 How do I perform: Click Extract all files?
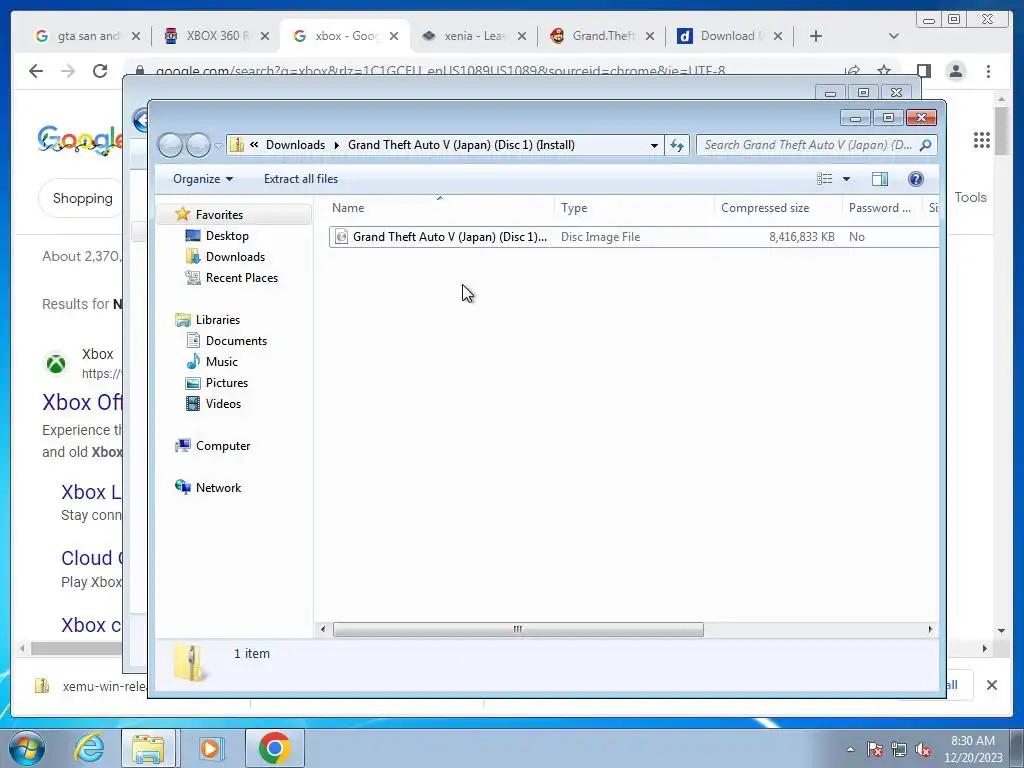coord(300,179)
